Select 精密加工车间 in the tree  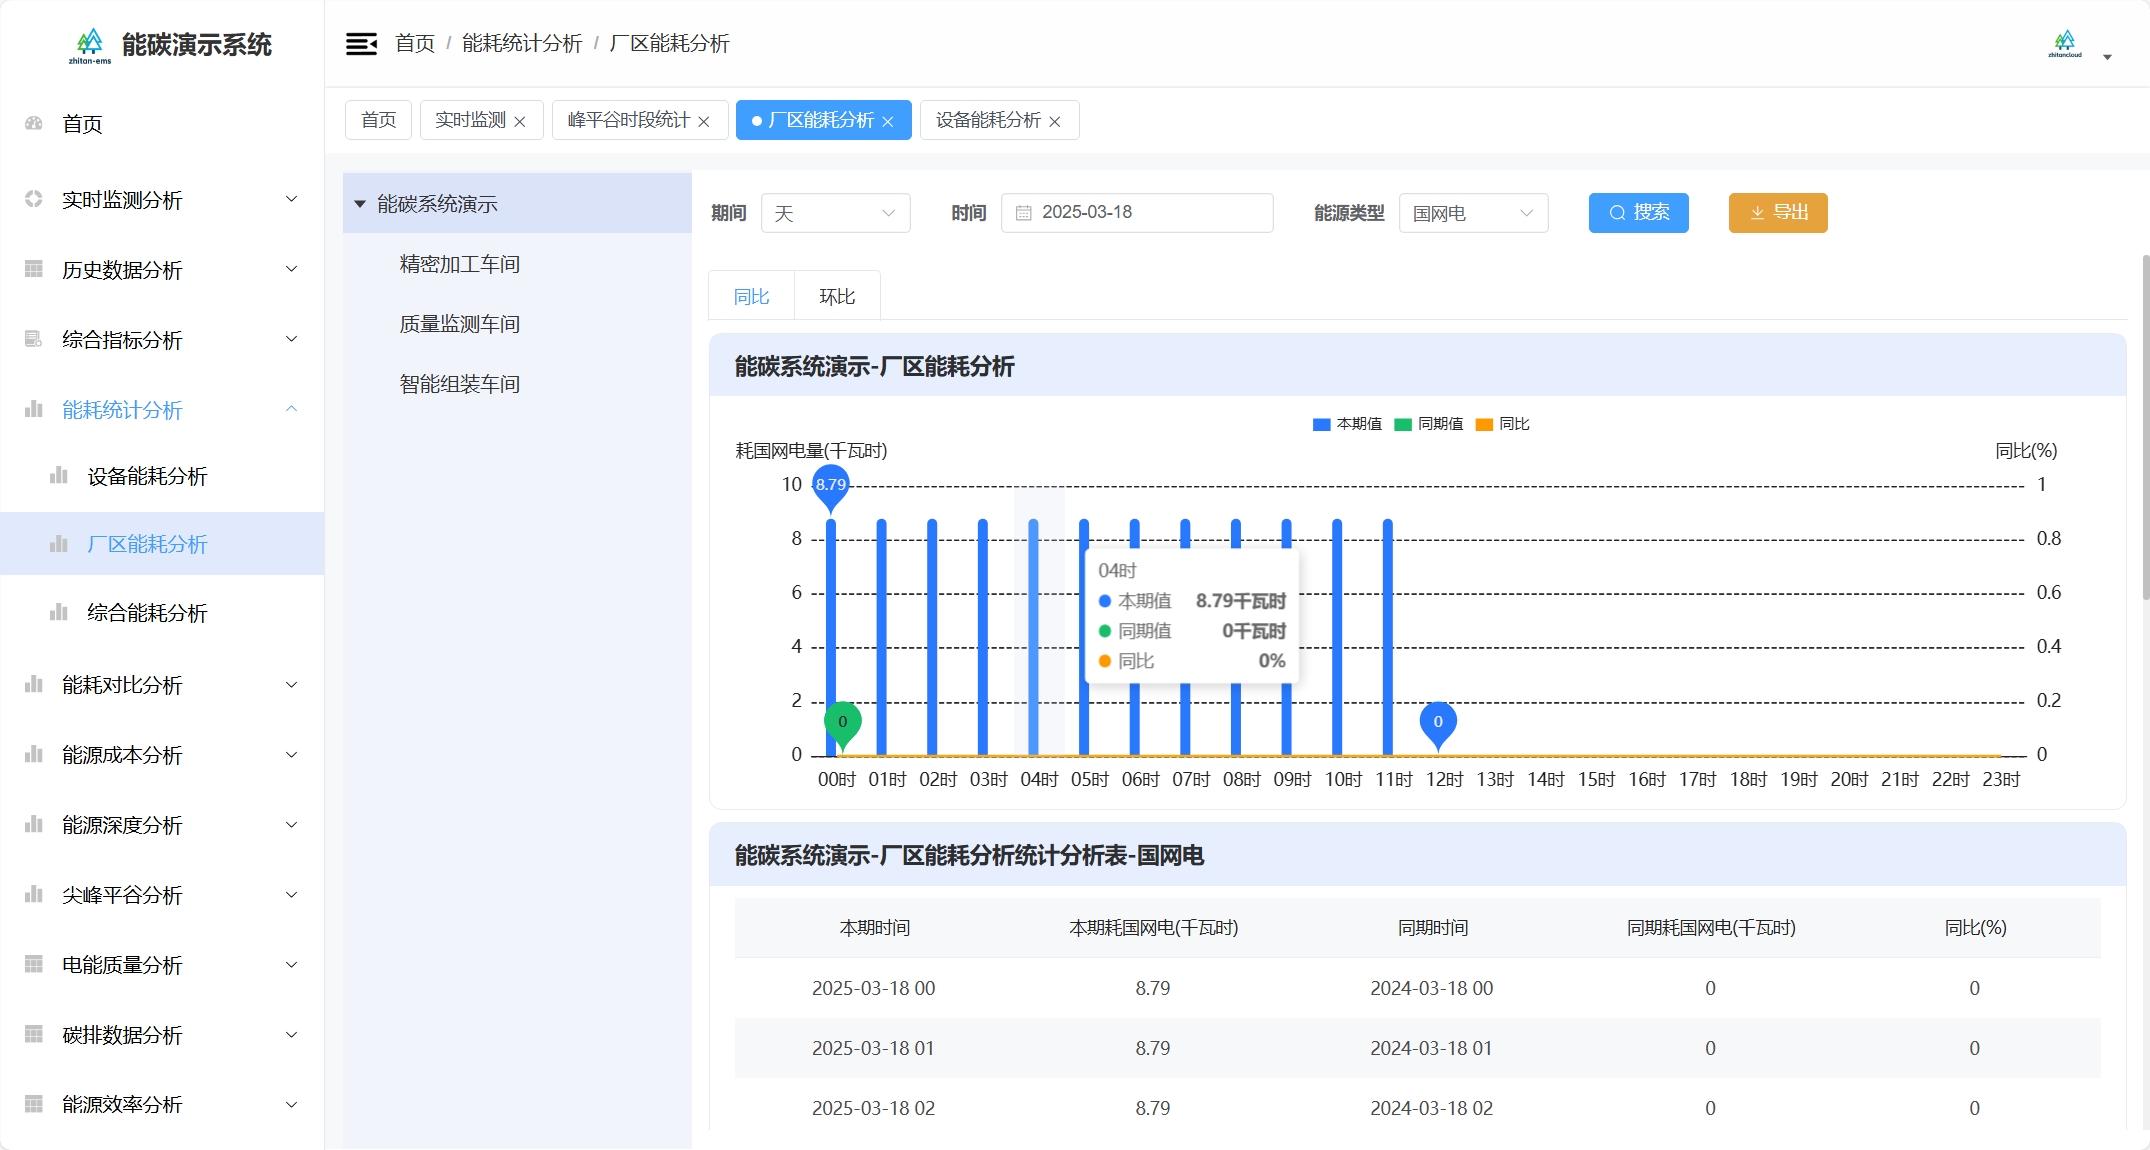click(459, 264)
